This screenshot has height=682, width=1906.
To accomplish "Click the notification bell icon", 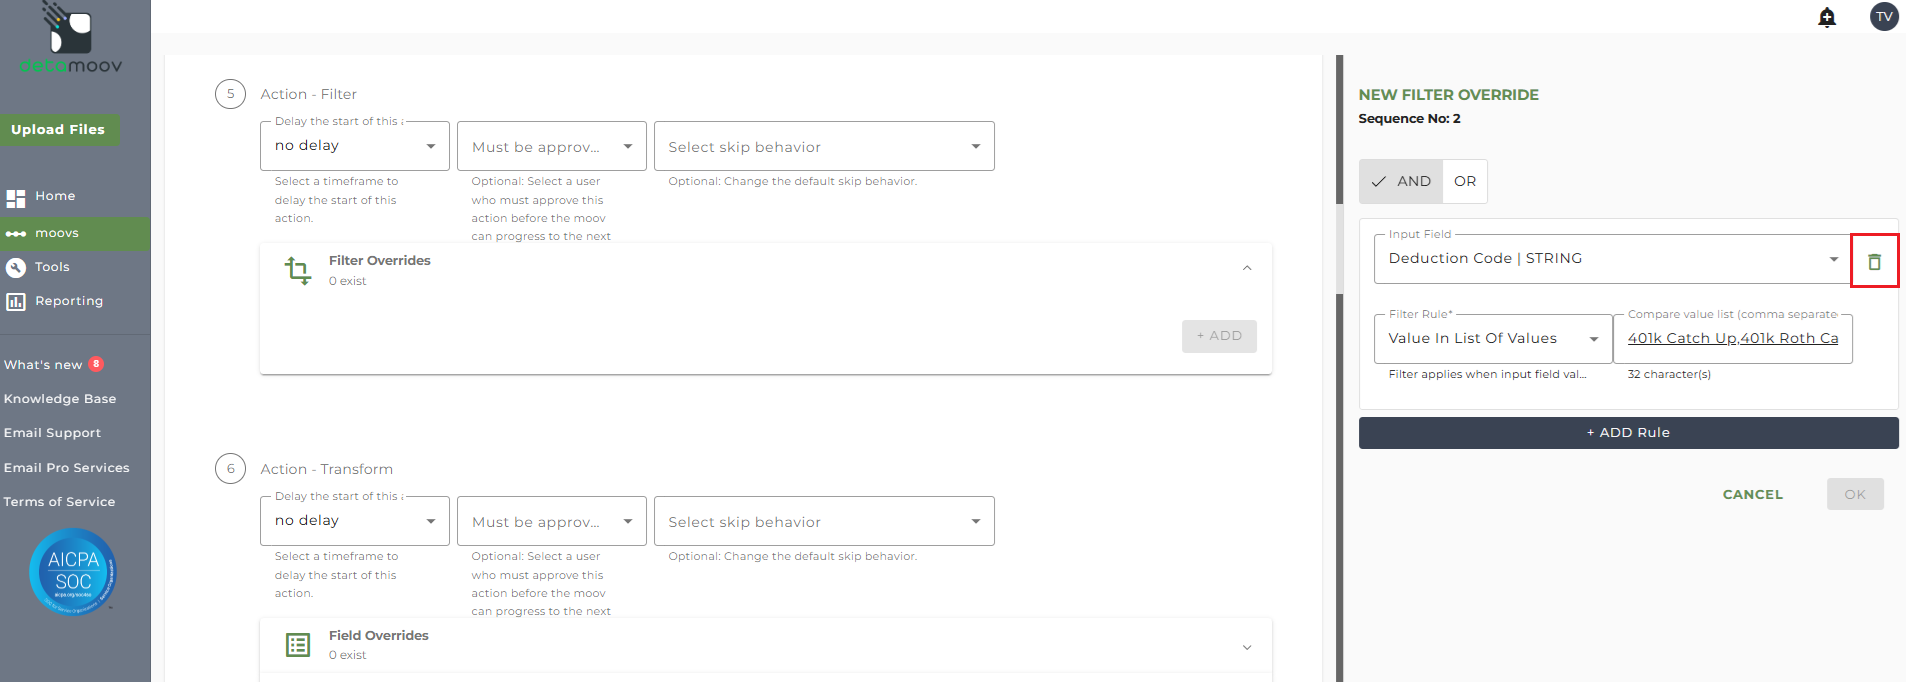I will click(1827, 17).
